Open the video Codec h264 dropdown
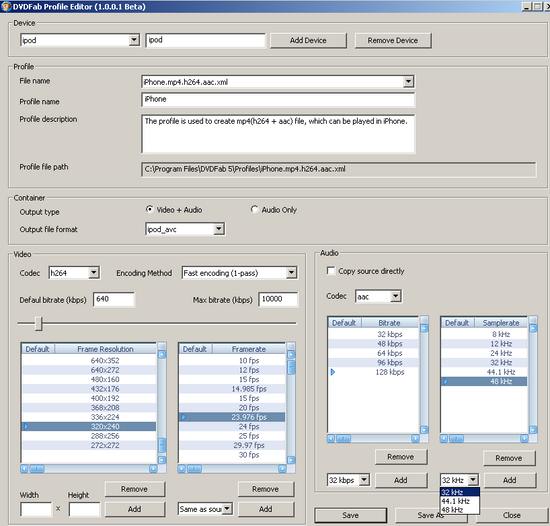Image resolution: width=550 pixels, height=526 pixels. click(x=94, y=272)
